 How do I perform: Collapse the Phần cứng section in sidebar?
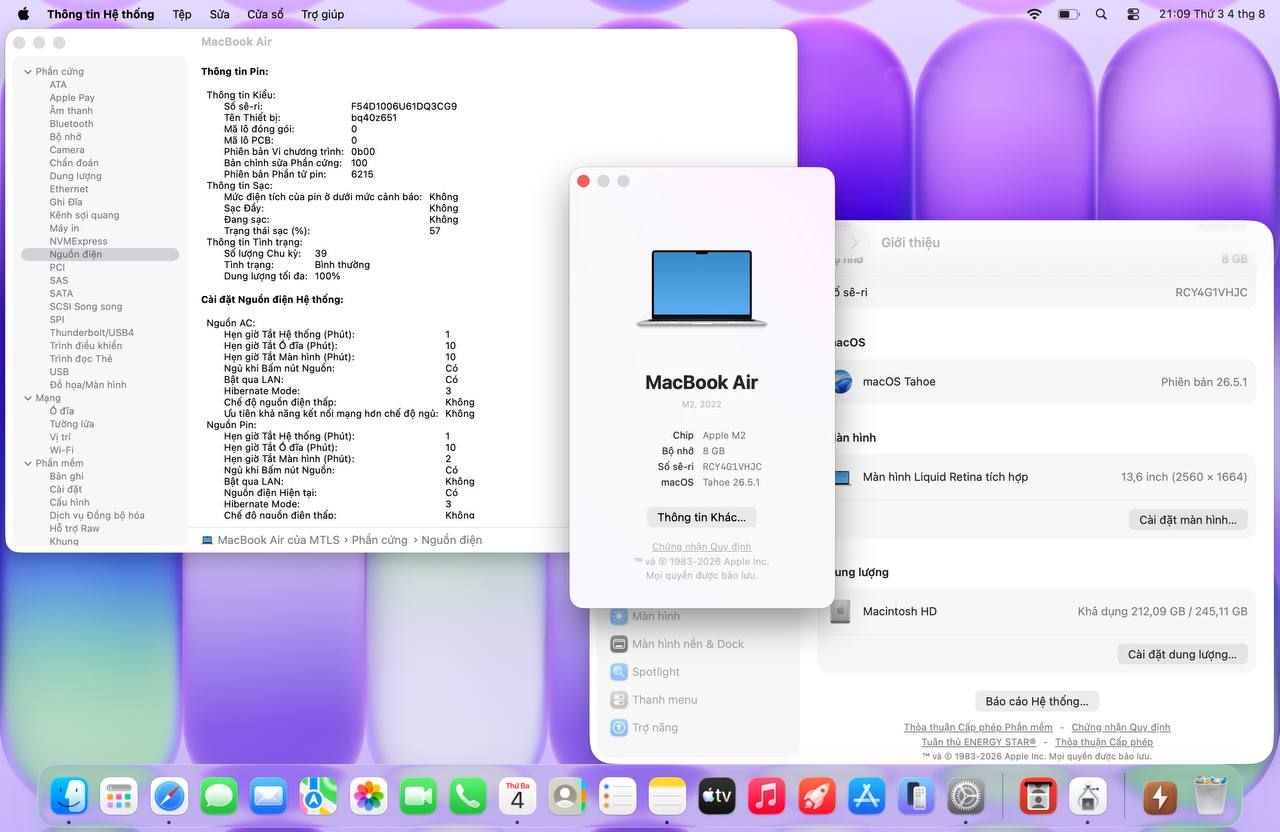pyautogui.click(x=27, y=72)
